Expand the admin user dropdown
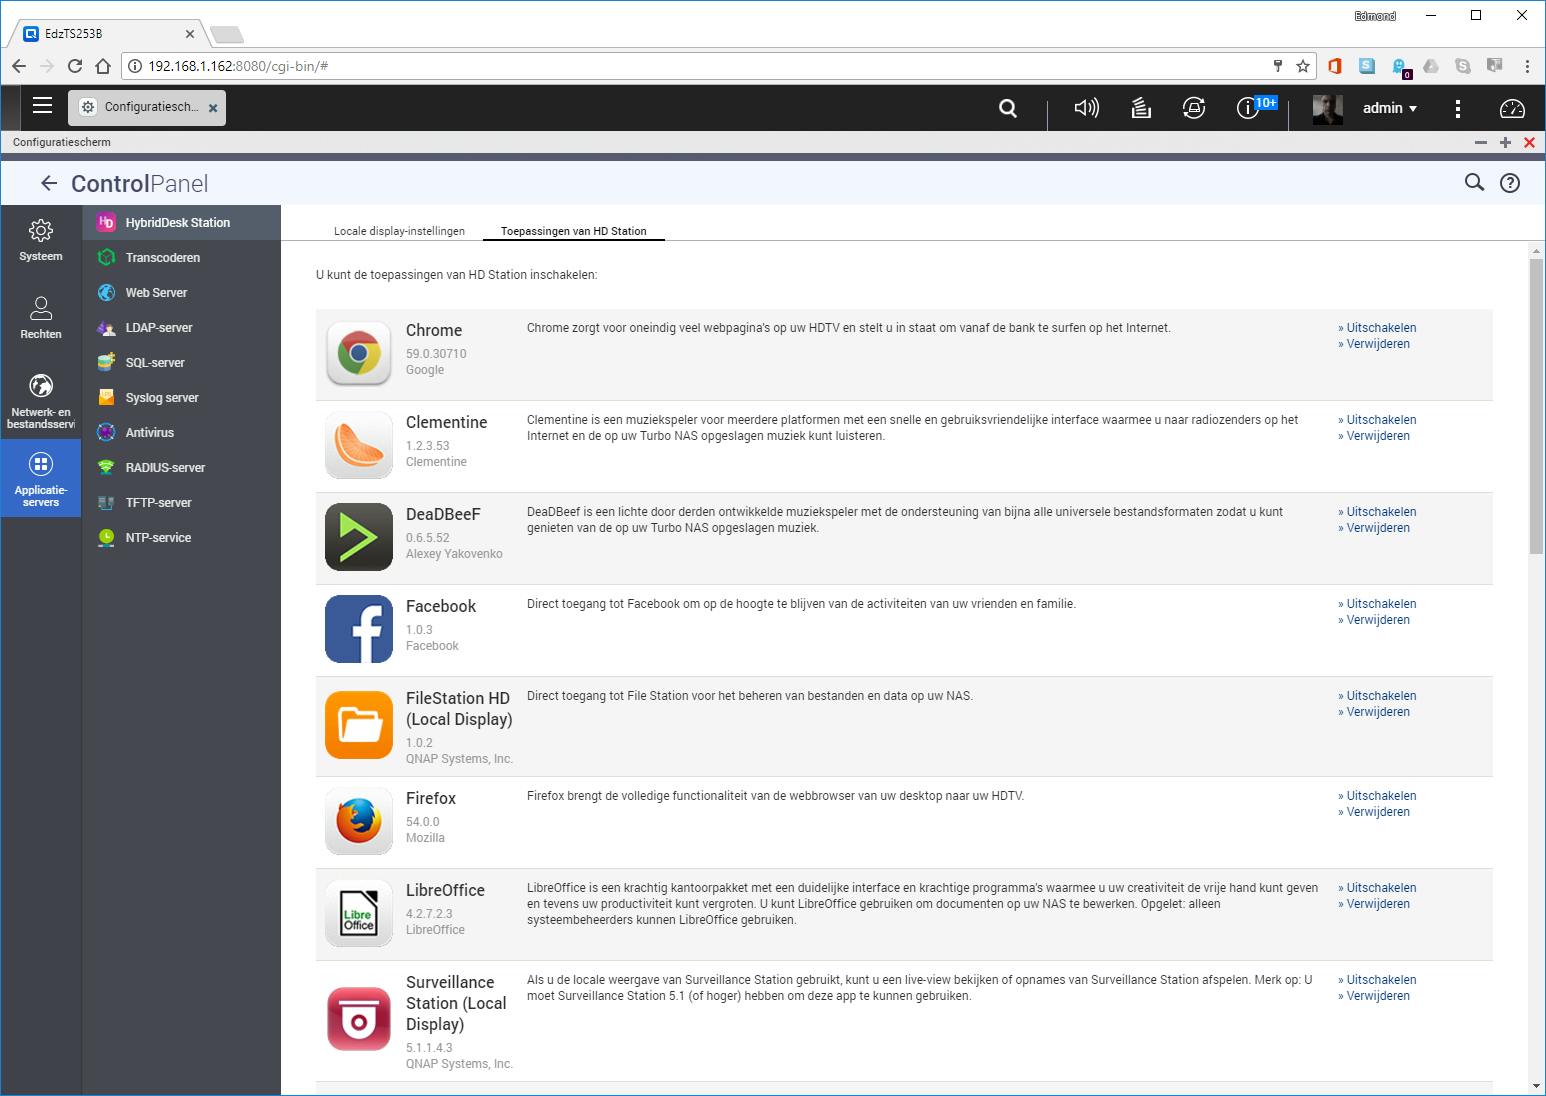 coord(1390,108)
